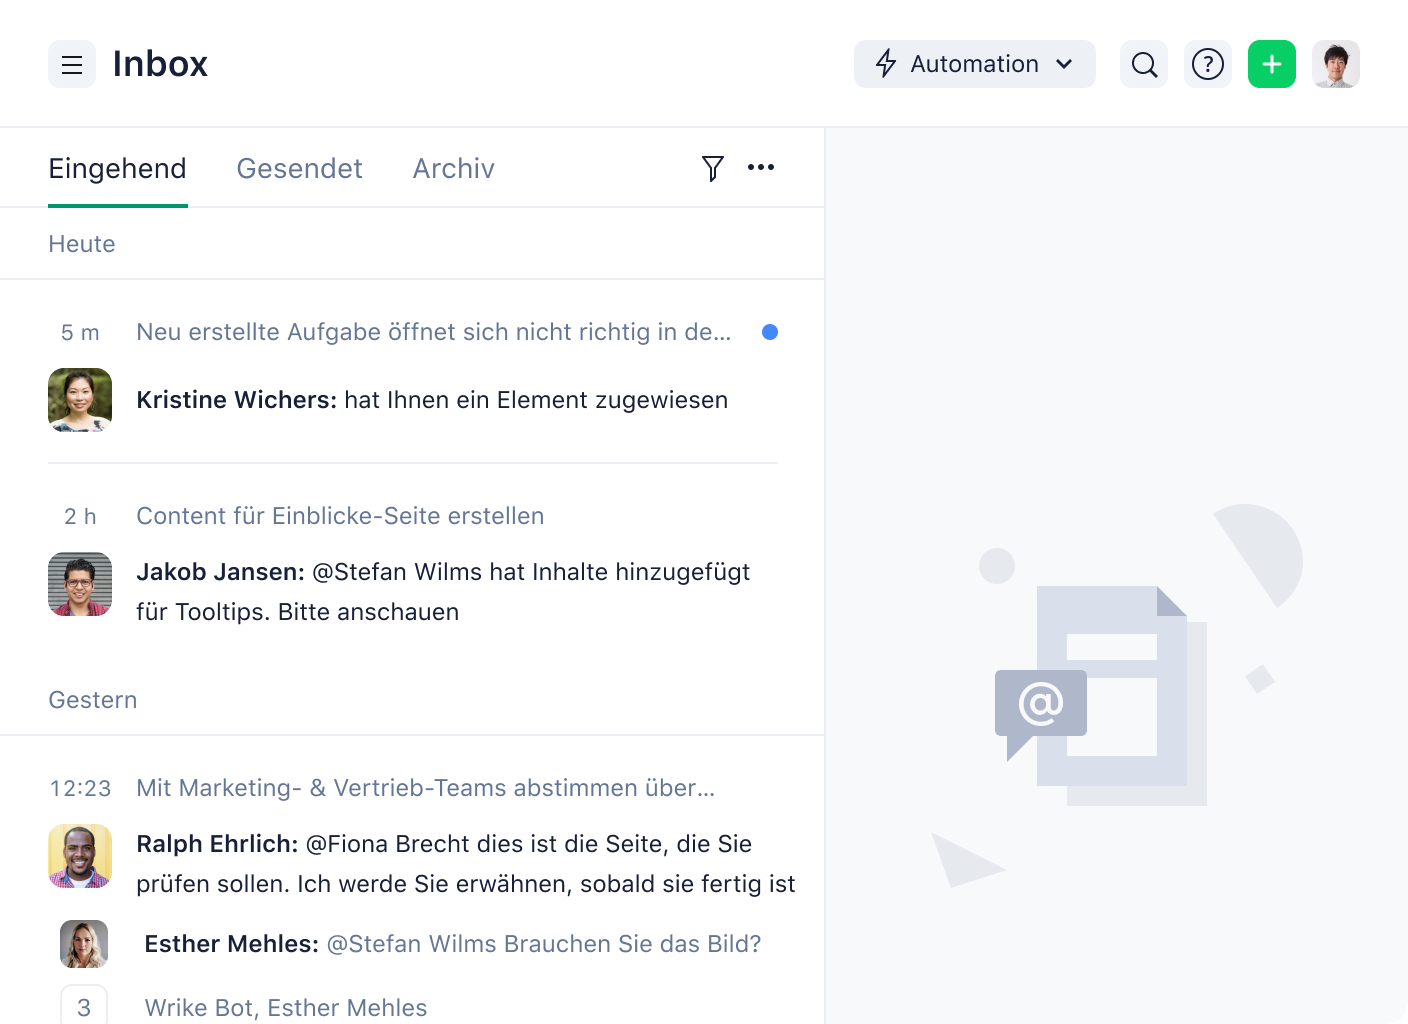Click the Gestern section header
1408x1024 pixels.
coord(93,700)
